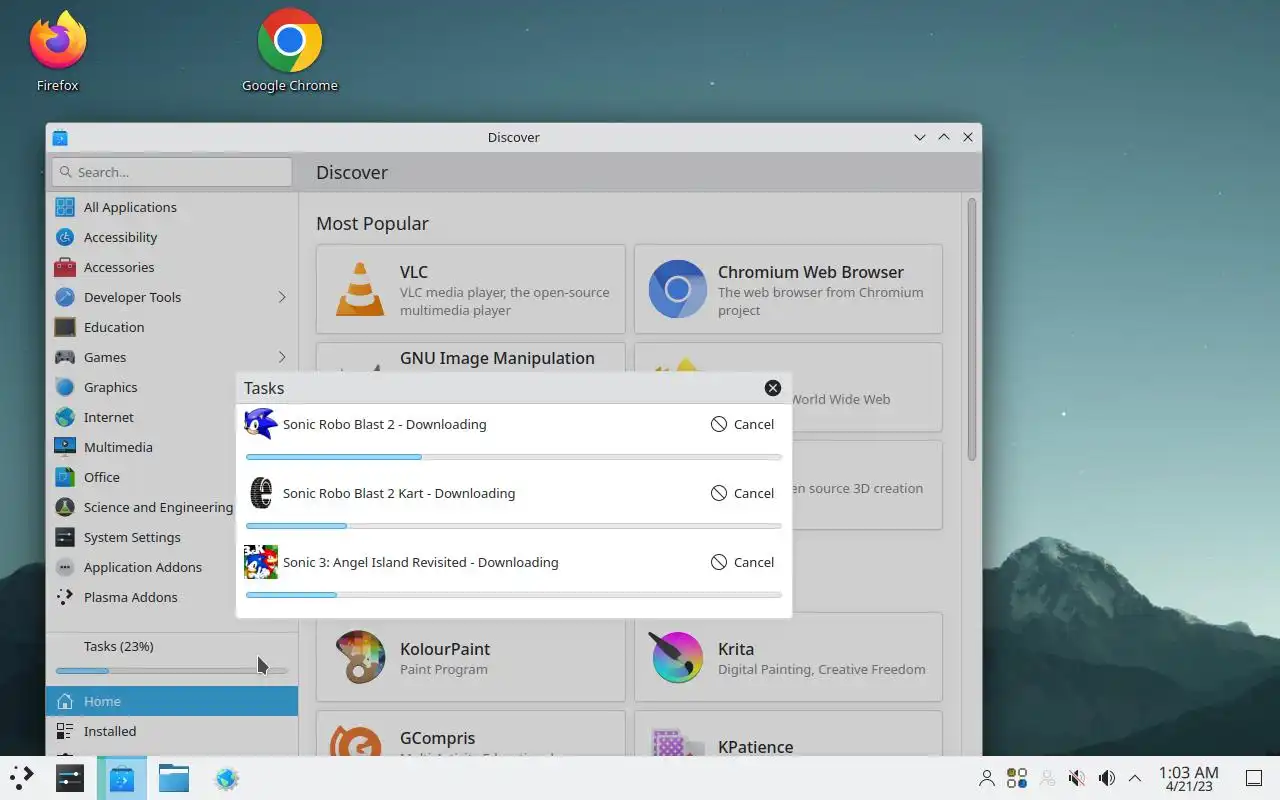Open the Internet category label
The image size is (1280, 800).
coord(109,417)
